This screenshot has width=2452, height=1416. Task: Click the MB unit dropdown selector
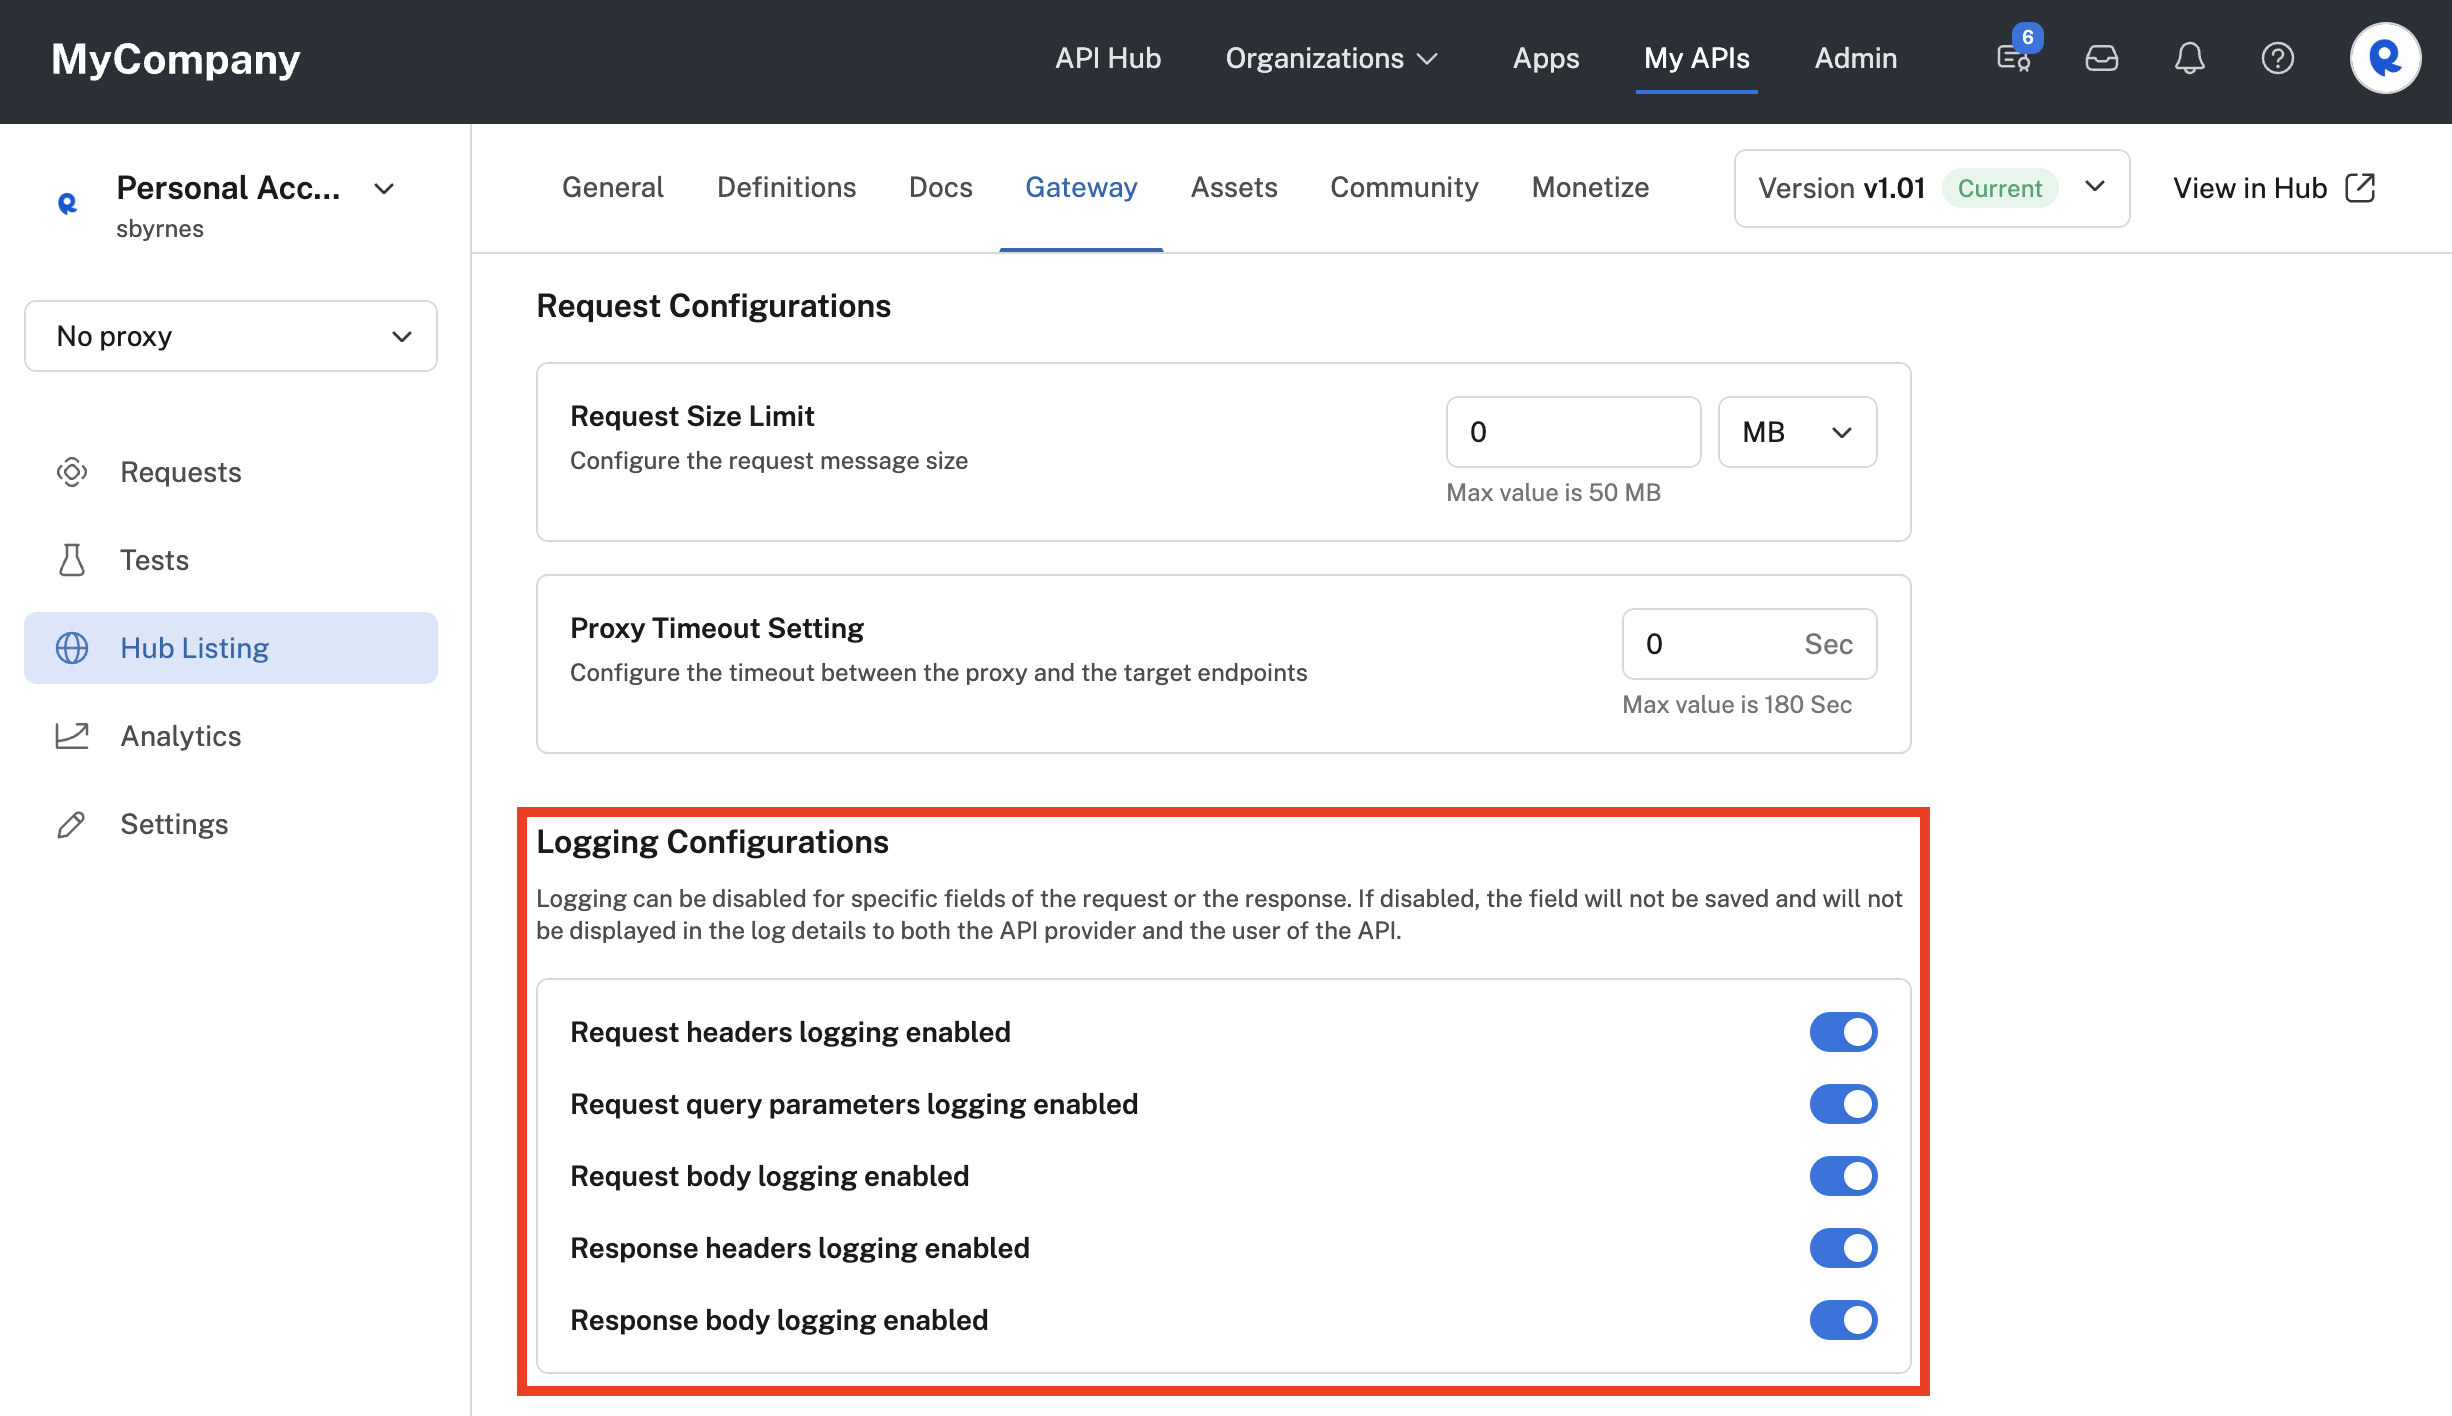[1793, 430]
